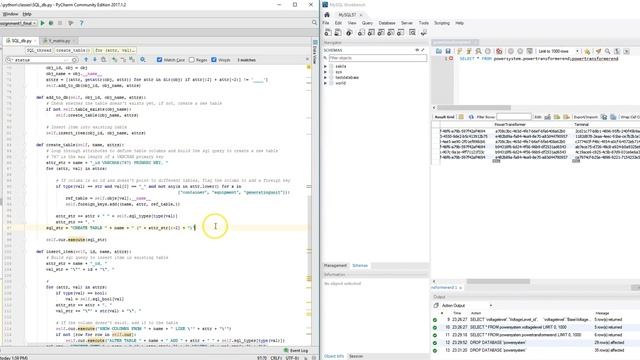Open Event Log in PyCharm status bar

(x=296, y=351)
